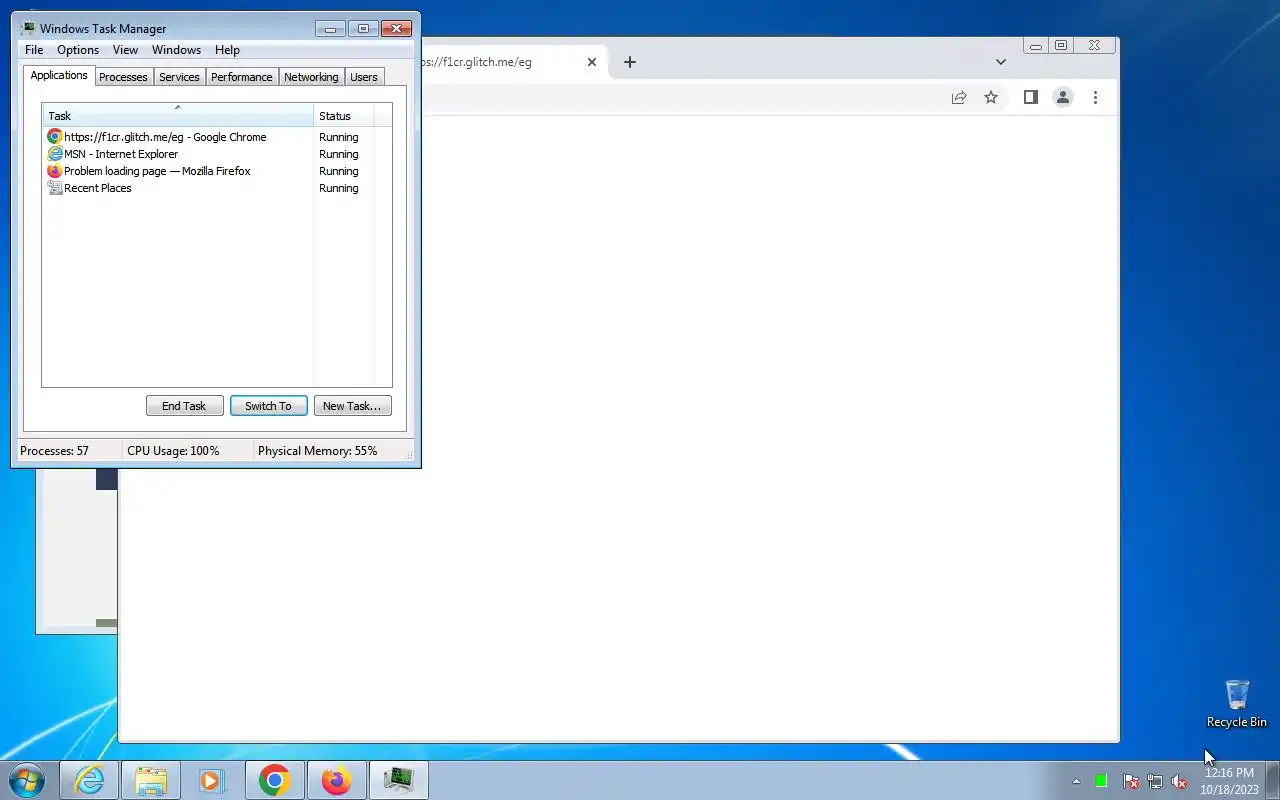Select the Recycle Bin desktop icon
The image size is (1280, 800).
(x=1237, y=704)
